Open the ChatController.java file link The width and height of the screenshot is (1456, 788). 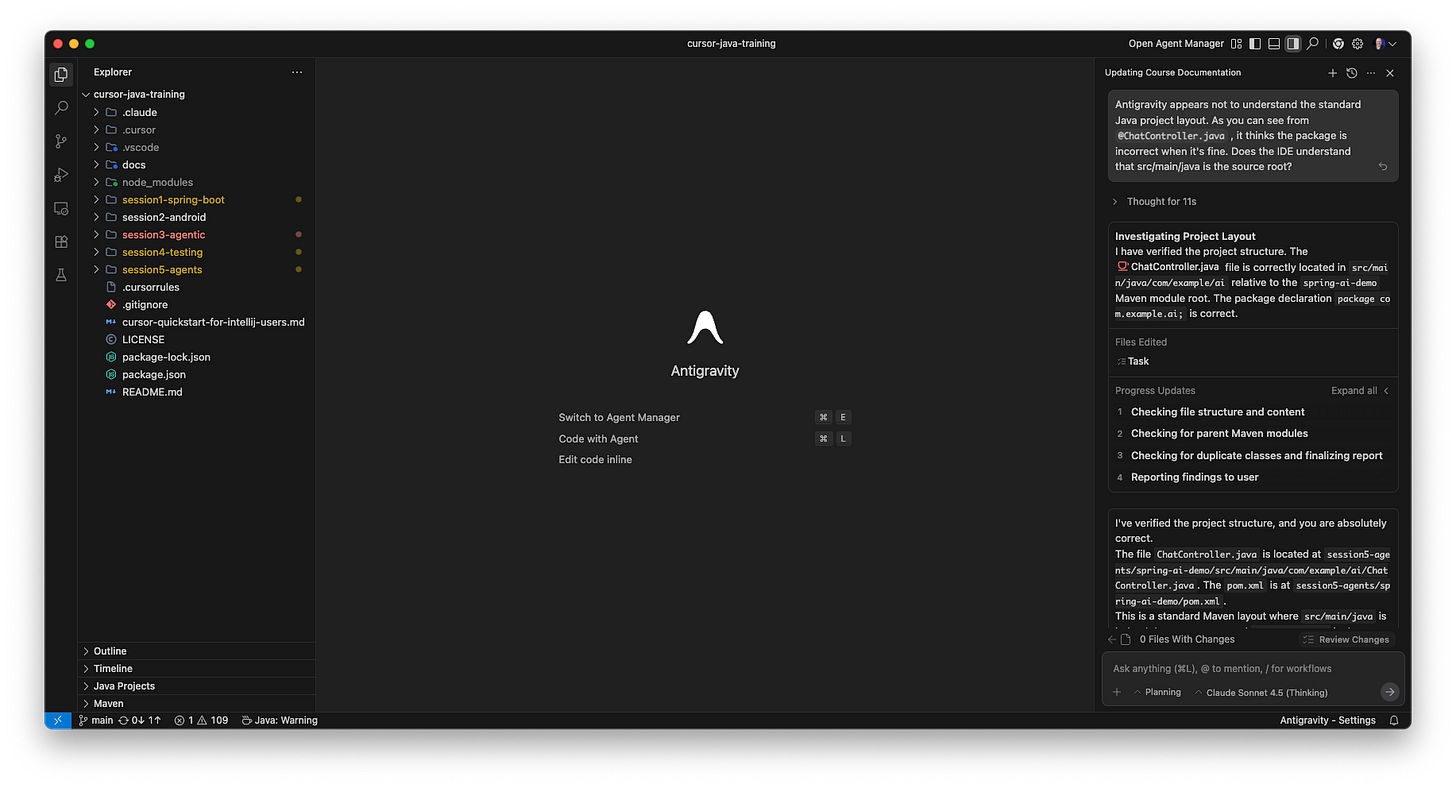point(1168,267)
